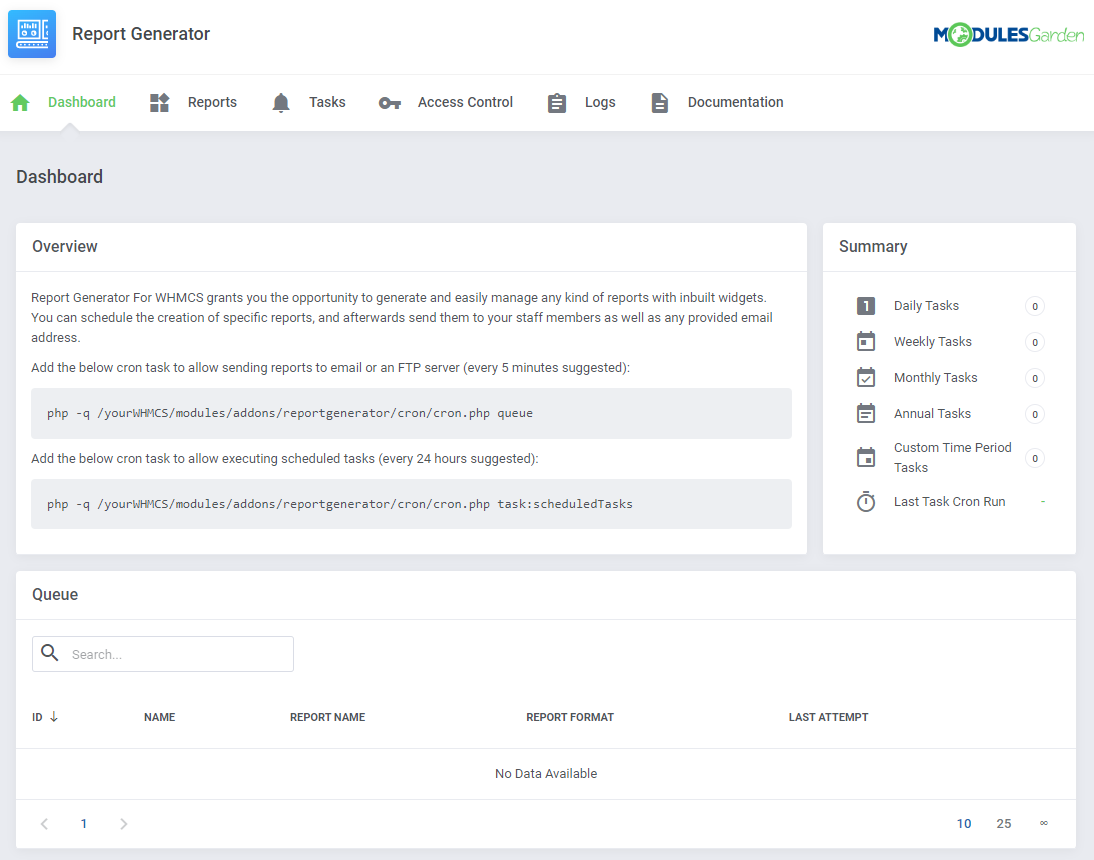The height and width of the screenshot is (860, 1094).
Task: Click the cron.php queue command box
Action: 411,413
